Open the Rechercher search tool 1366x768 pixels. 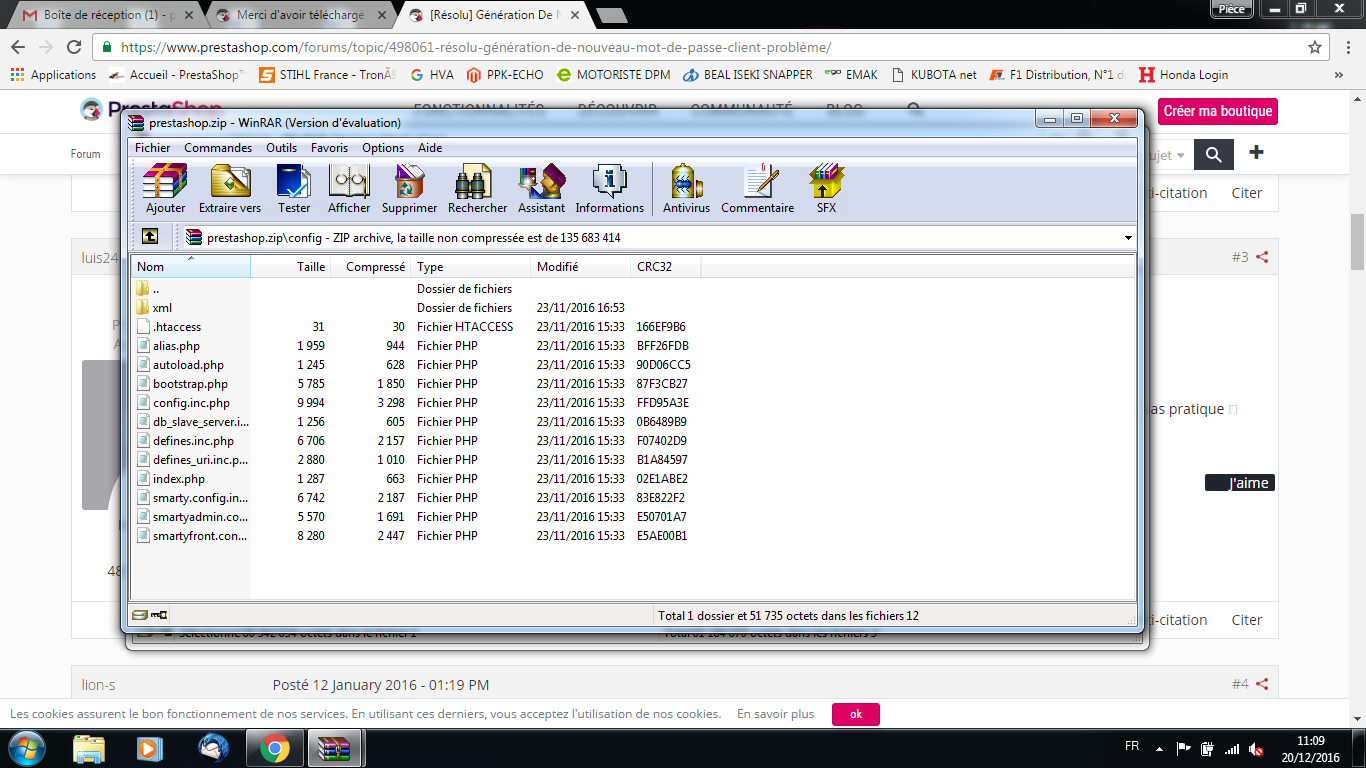tap(477, 189)
